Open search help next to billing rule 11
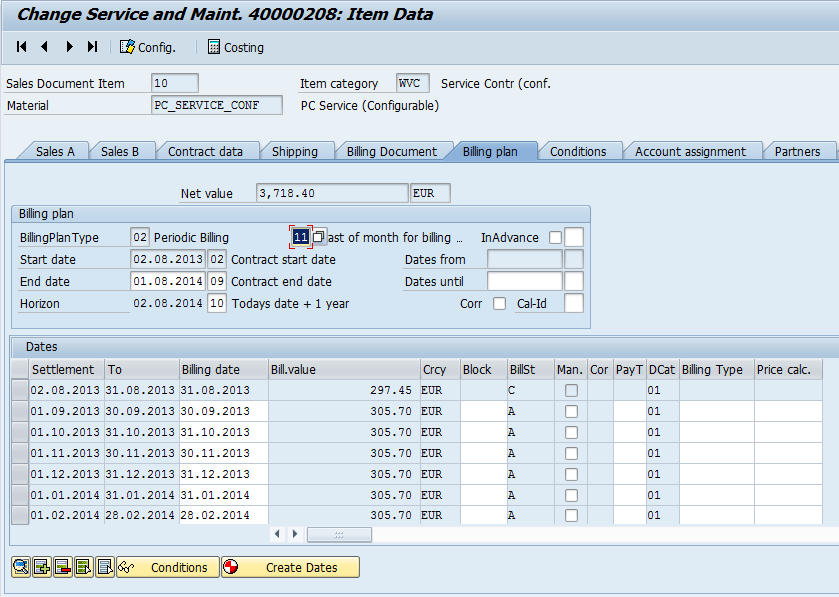839x597 pixels. (x=319, y=237)
